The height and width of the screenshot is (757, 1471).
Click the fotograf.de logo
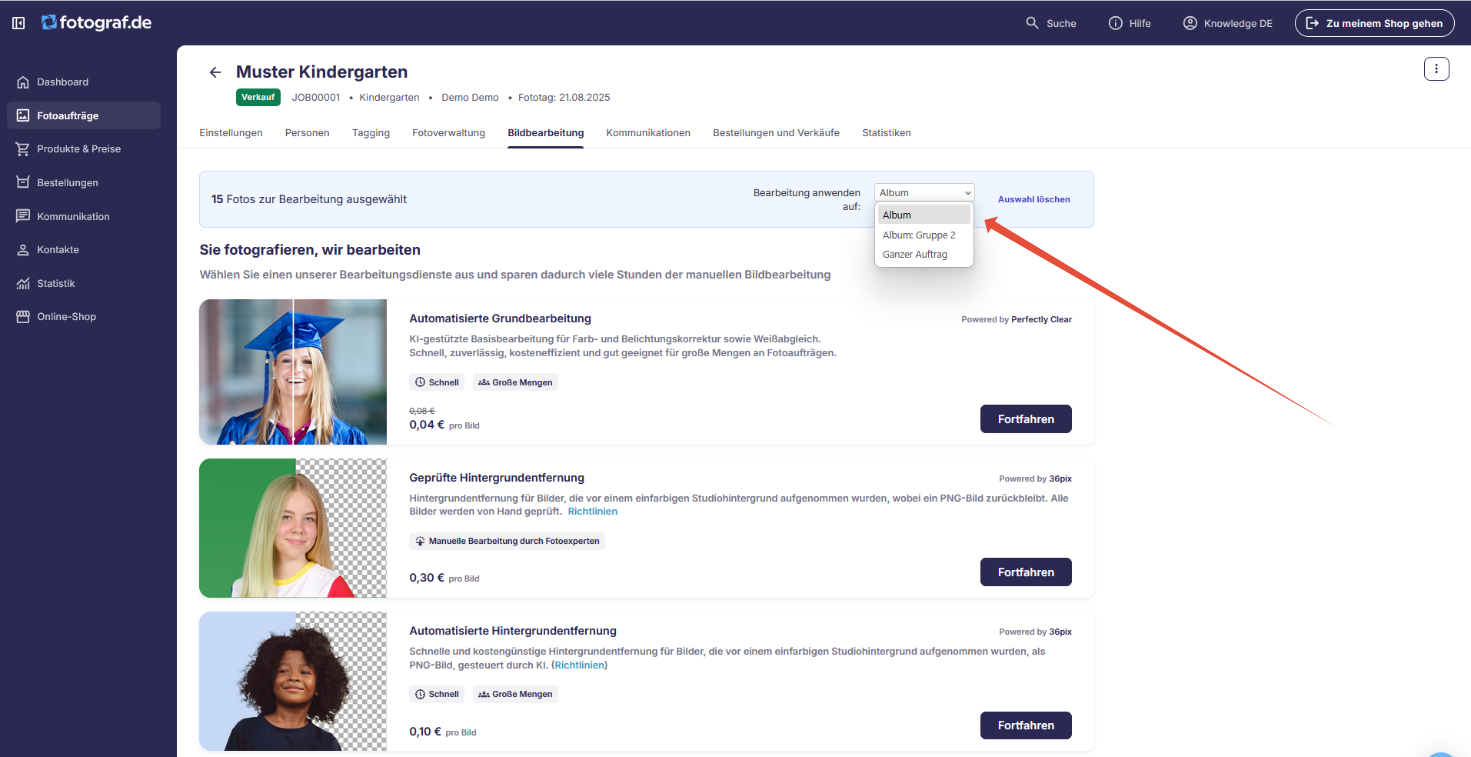(96, 22)
